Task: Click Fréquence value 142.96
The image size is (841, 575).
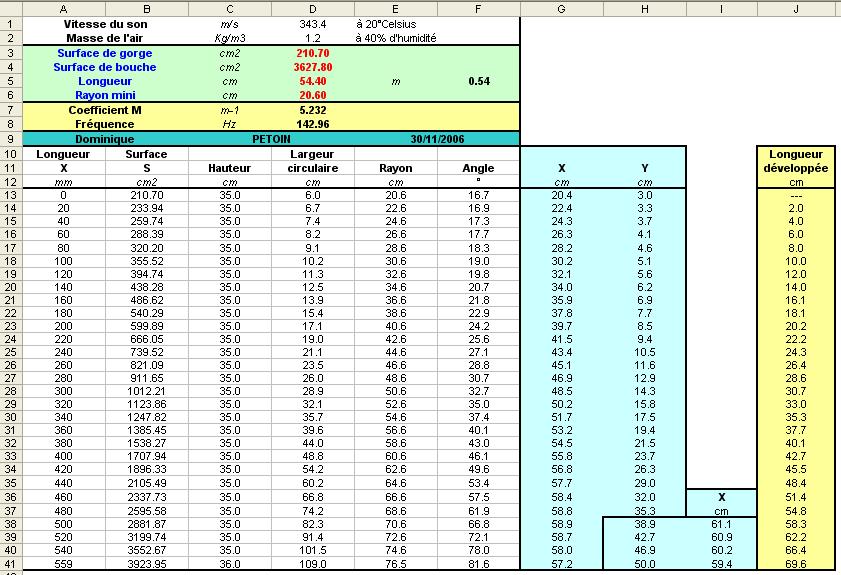Action: click(x=313, y=124)
